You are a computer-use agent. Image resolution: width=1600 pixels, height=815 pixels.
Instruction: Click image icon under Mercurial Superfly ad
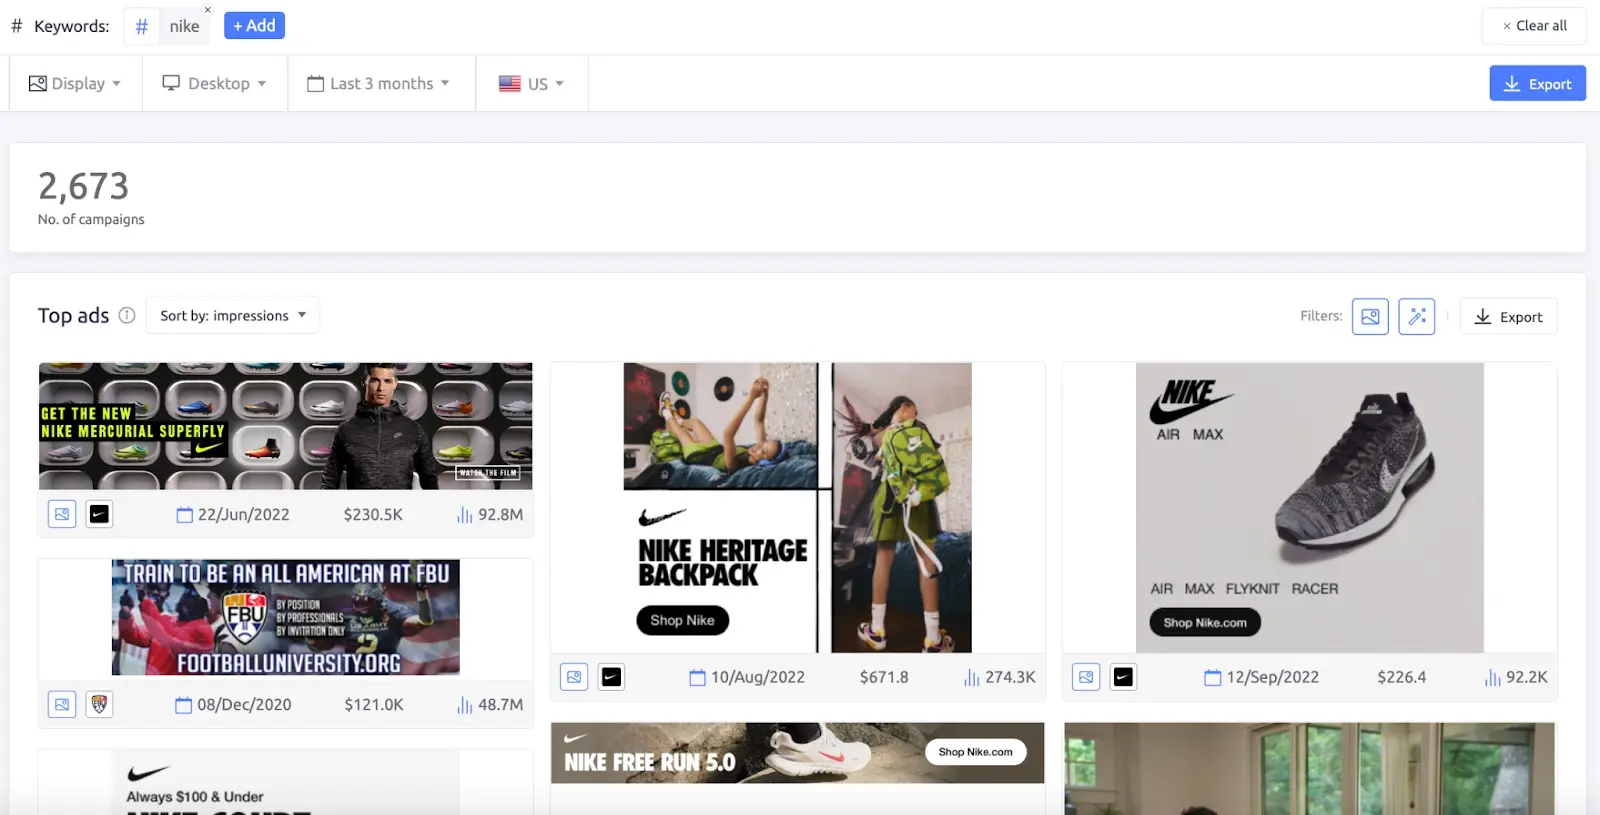click(x=62, y=514)
